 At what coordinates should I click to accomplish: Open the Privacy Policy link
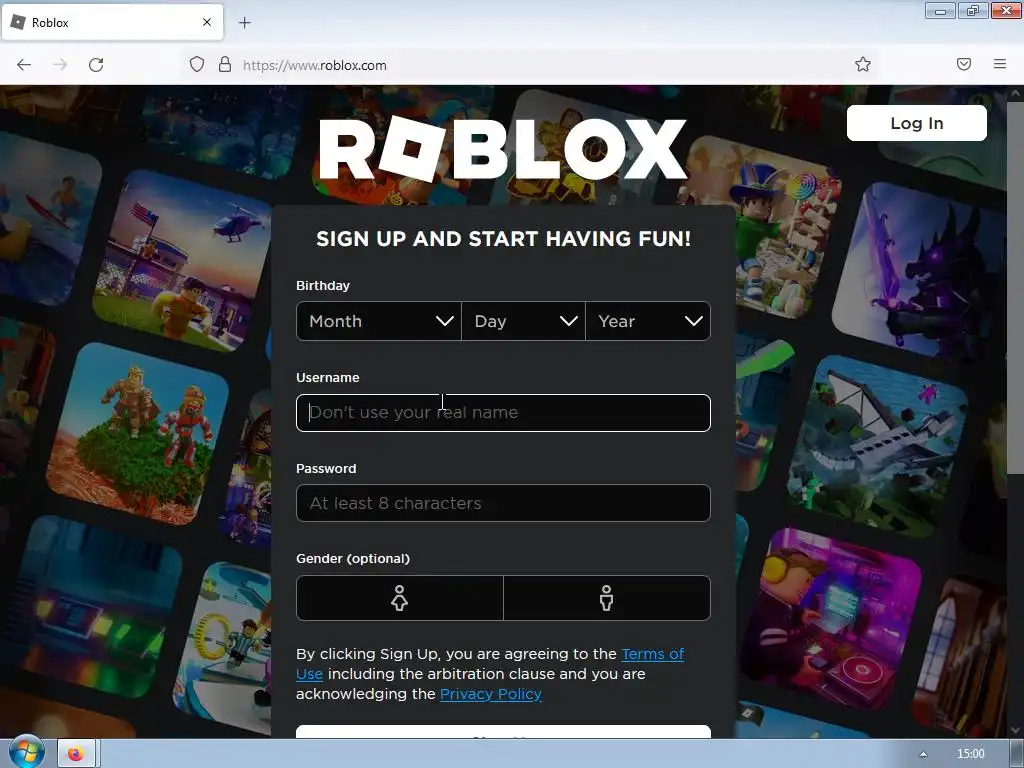tap(490, 694)
